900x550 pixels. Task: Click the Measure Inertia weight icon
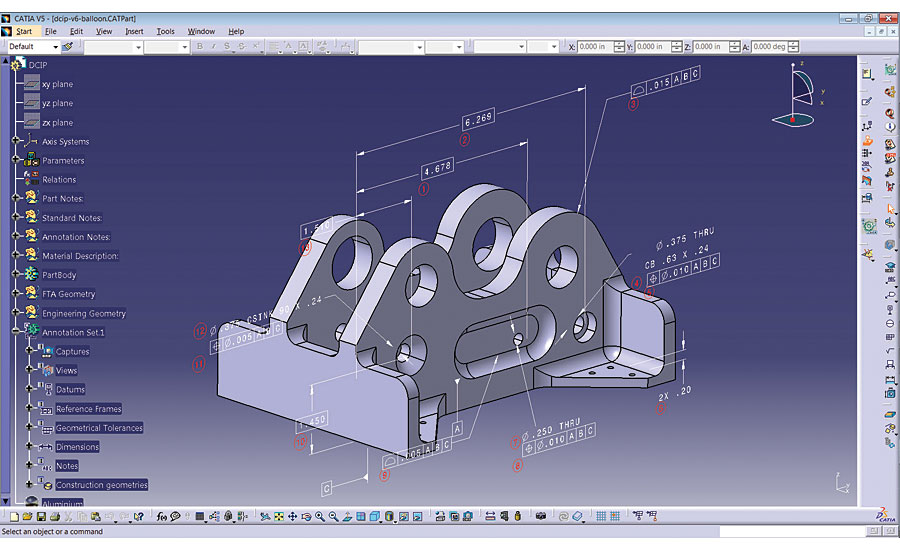(x=517, y=516)
